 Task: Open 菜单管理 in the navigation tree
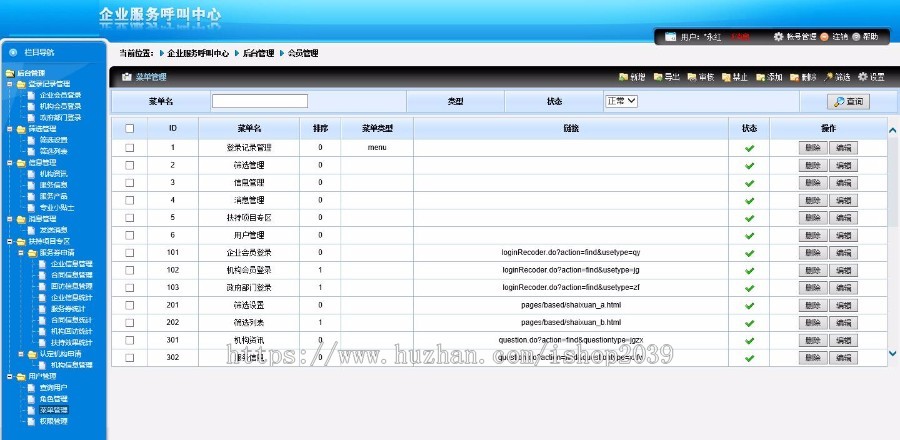[x=54, y=410]
